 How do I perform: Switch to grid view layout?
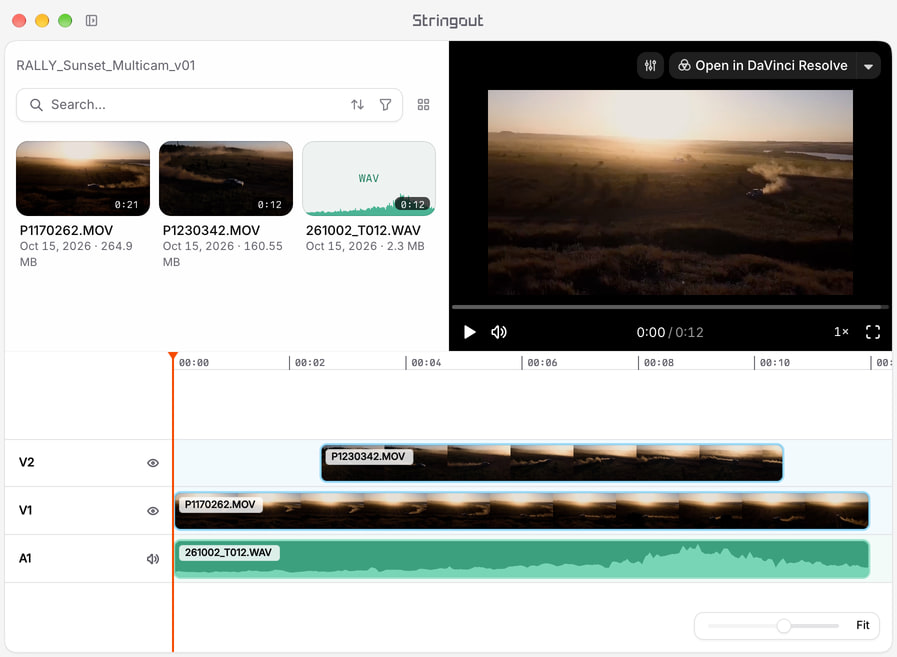(x=423, y=105)
